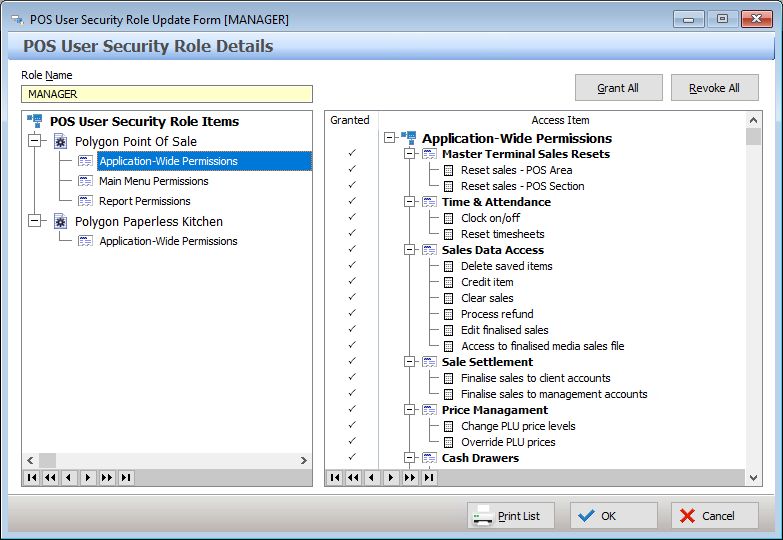The height and width of the screenshot is (540, 783).
Task: Click the grid icon beside Reset sales - POS Area
Action: click(x=449, y=170)
